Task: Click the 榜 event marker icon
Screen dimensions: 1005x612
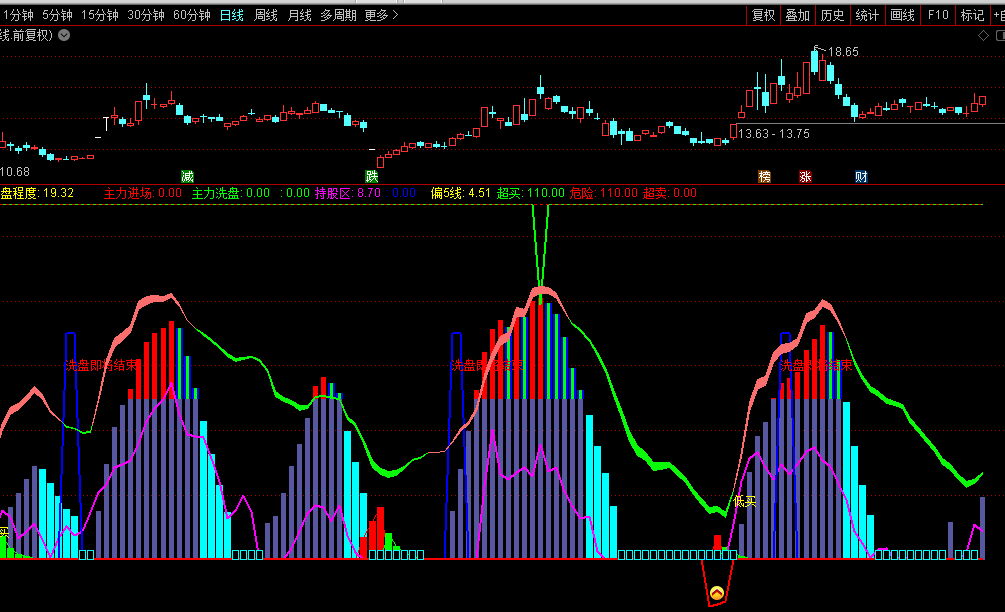Action: [765, 176]
